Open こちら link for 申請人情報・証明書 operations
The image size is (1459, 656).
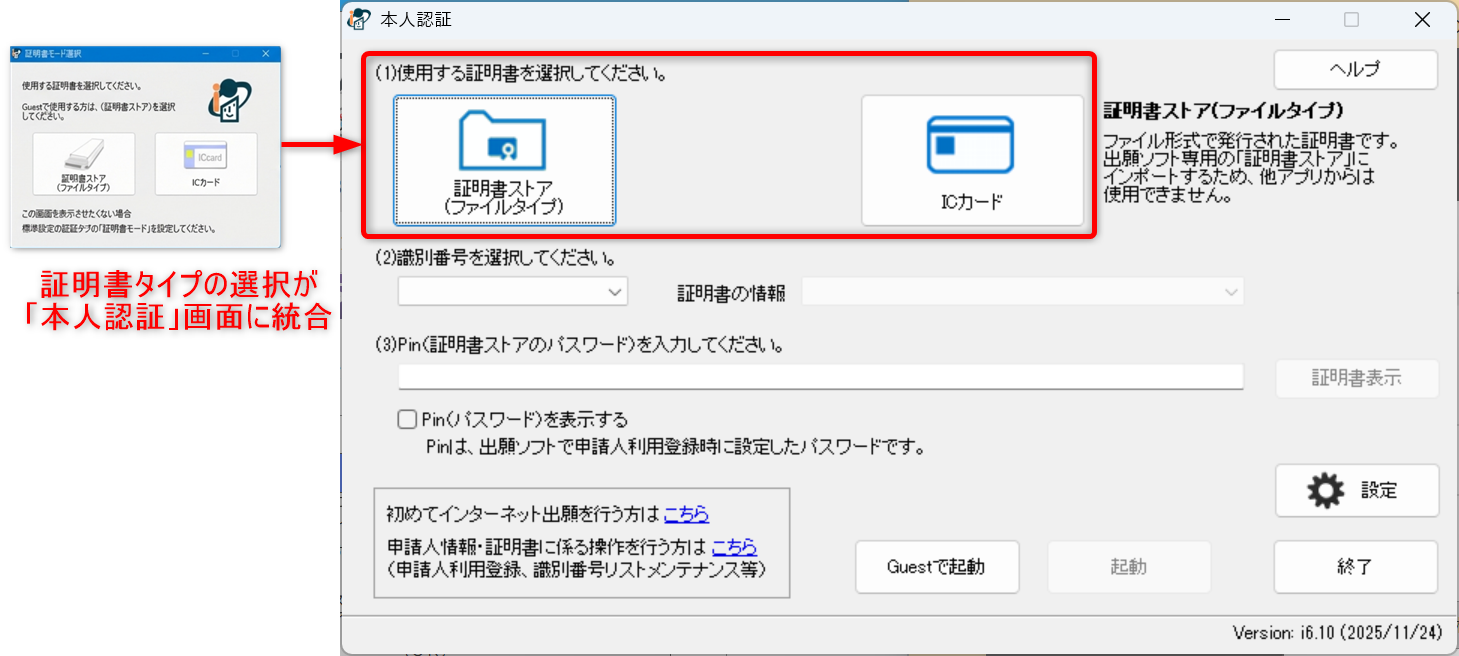point(734,547)
